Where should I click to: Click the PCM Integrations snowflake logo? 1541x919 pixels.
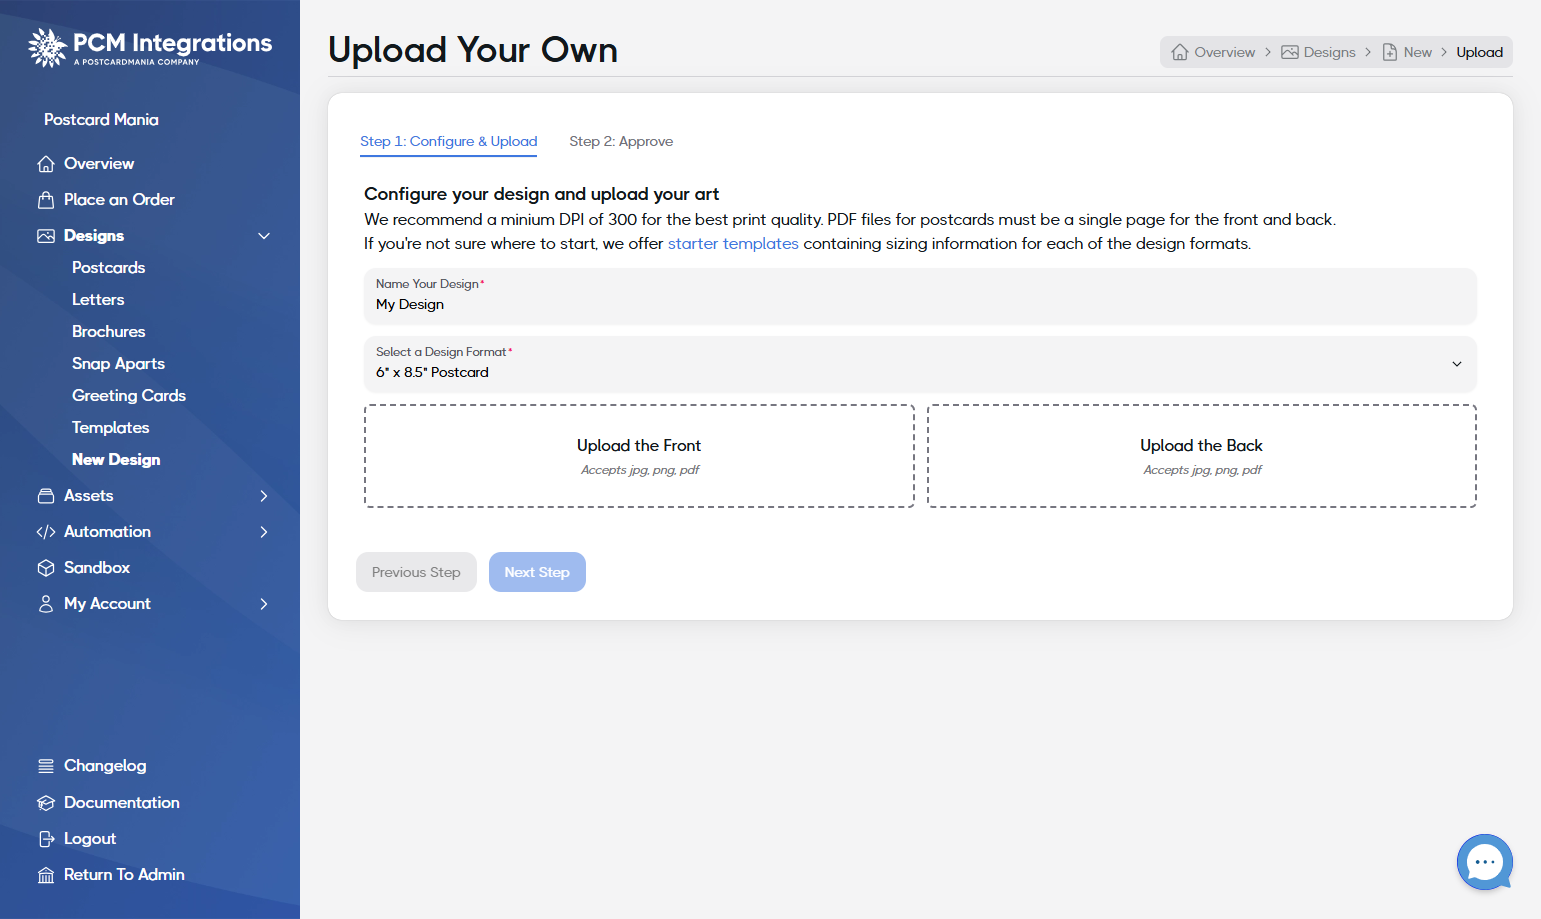coord(47,47)
